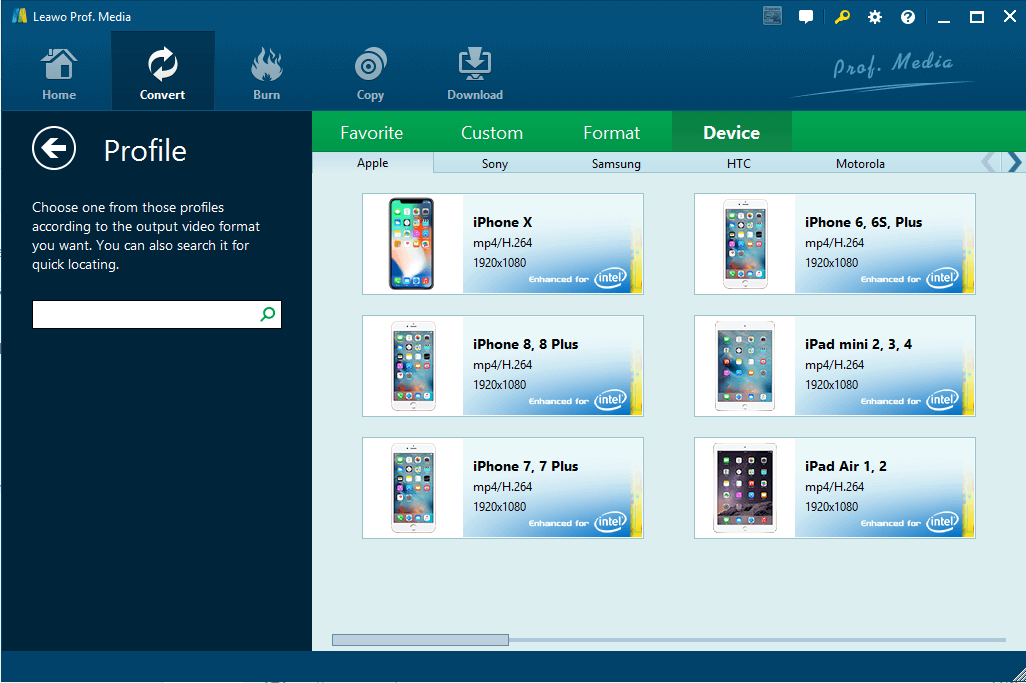Screen dimensions: 1026x683
Task: Click the iPhone 8, 8 Plus device image
Action: (413, 366)
